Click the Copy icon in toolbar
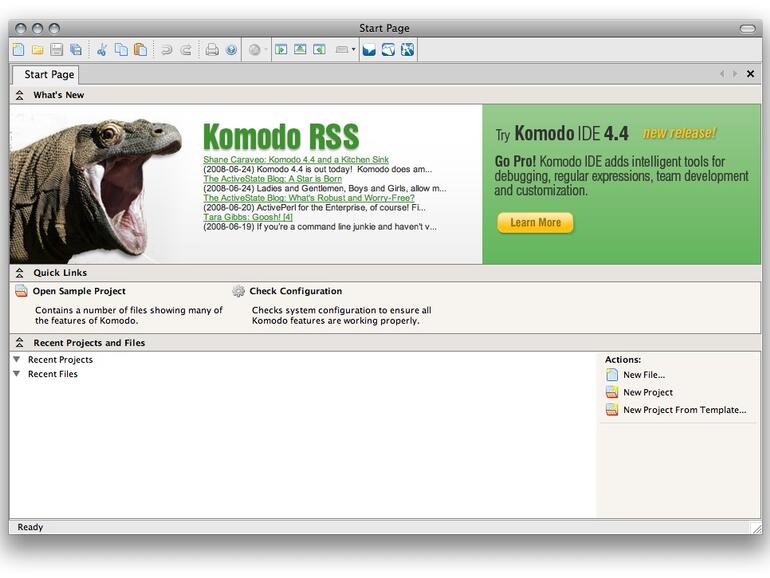Screen dimensions: 770x578 (x=121, y=50)
